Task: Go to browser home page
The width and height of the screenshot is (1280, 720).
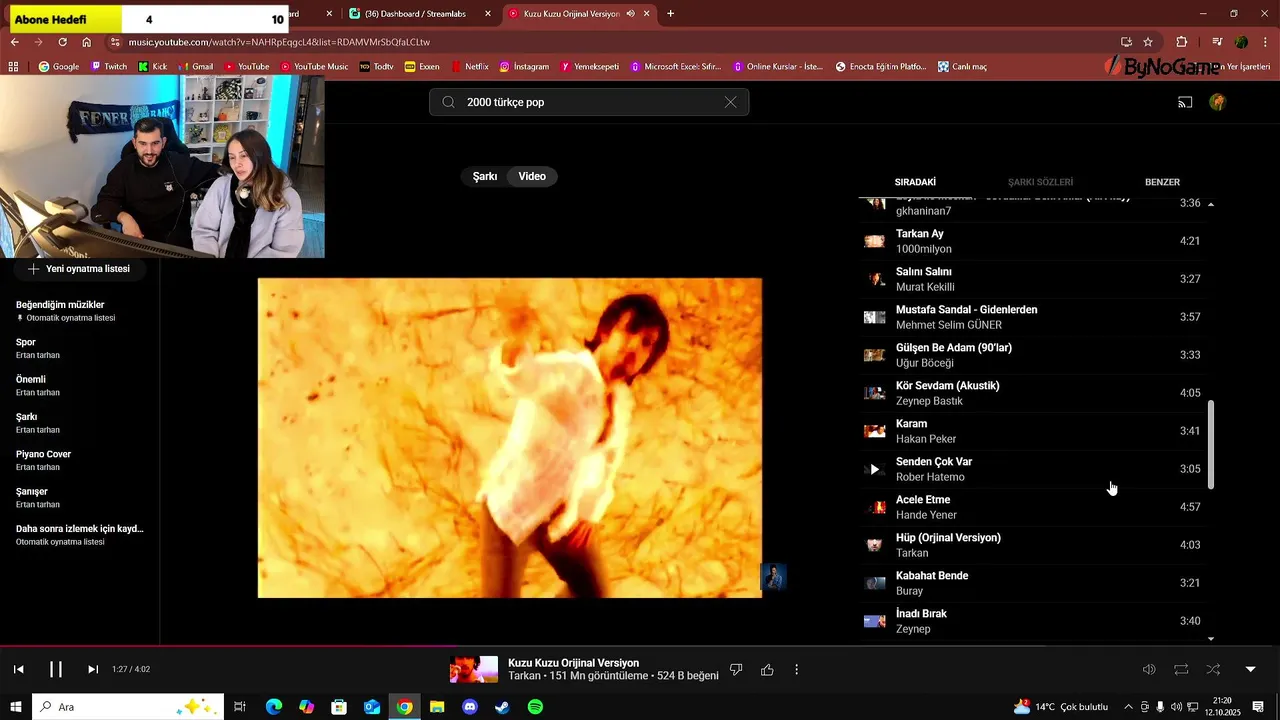Action: pyautogui.click(x=87, y=42)
